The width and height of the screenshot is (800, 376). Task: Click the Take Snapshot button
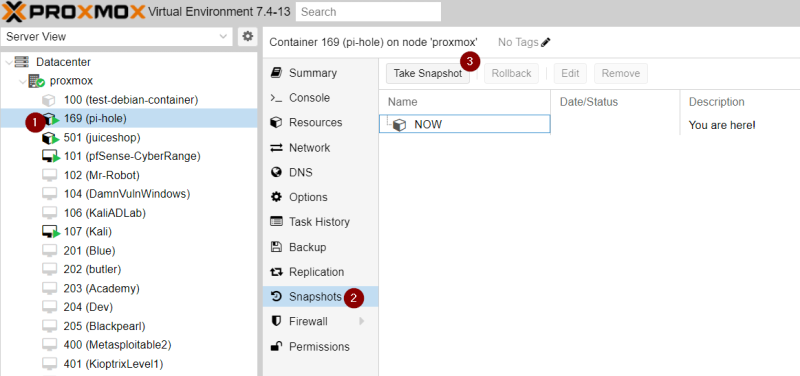[x=428, y=73]
